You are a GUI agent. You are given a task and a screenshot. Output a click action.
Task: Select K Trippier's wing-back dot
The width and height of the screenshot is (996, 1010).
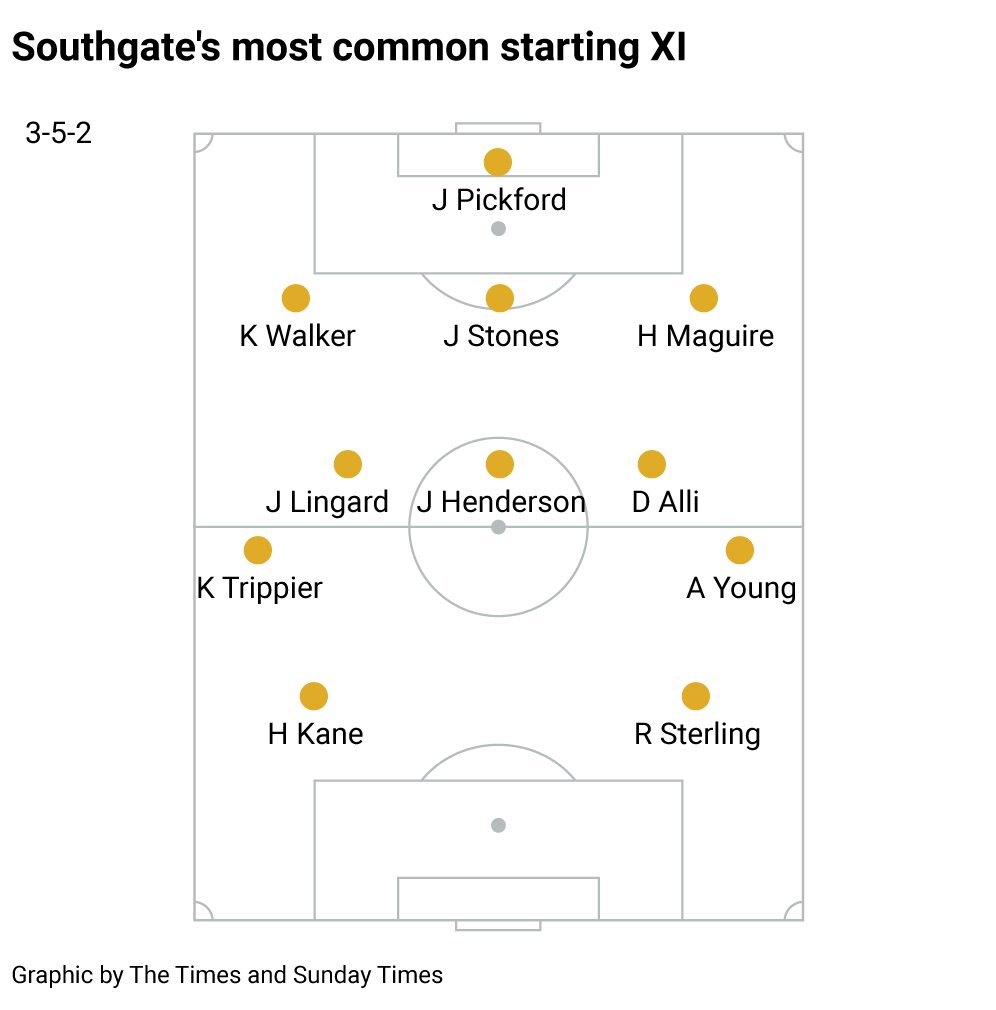point(258,550)
